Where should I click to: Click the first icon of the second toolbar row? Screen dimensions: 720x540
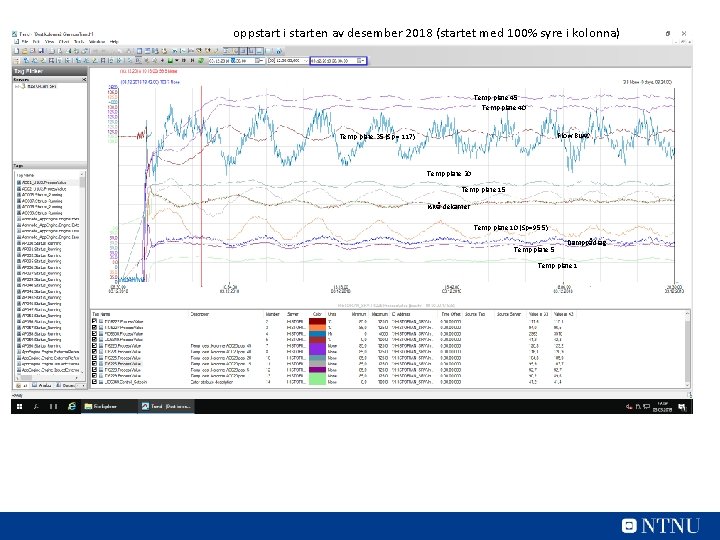pos(17,61)
